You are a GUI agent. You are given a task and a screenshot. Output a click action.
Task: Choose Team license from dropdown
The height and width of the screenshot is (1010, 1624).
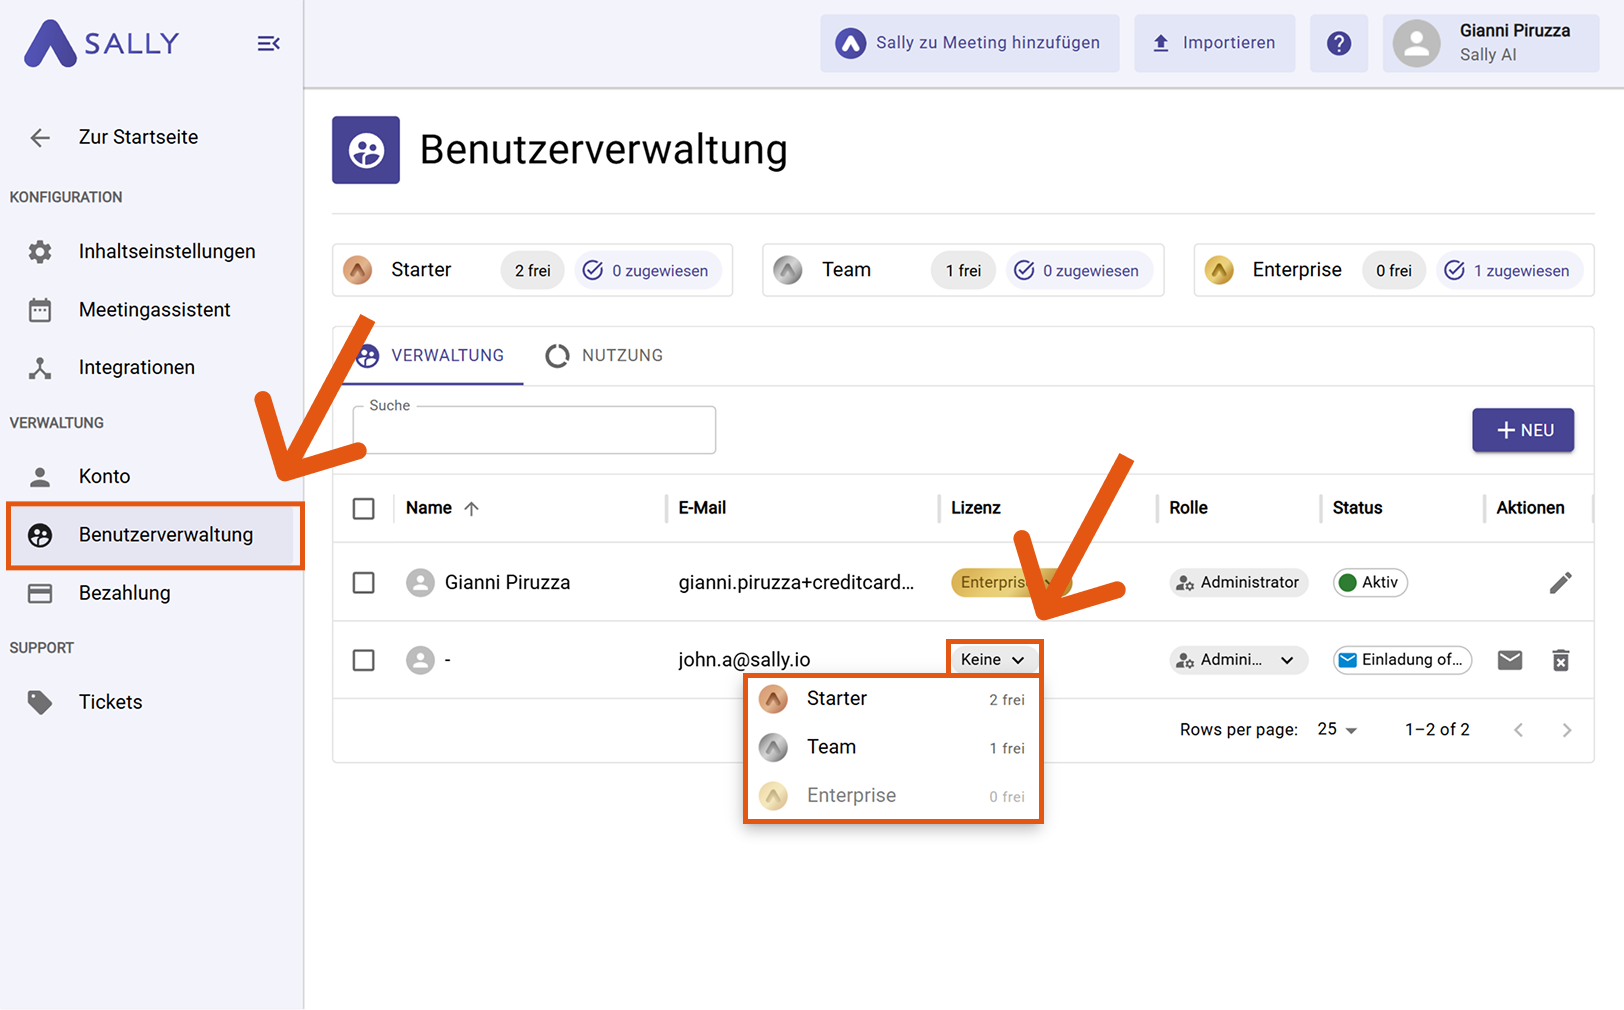(x=894, y=747)
